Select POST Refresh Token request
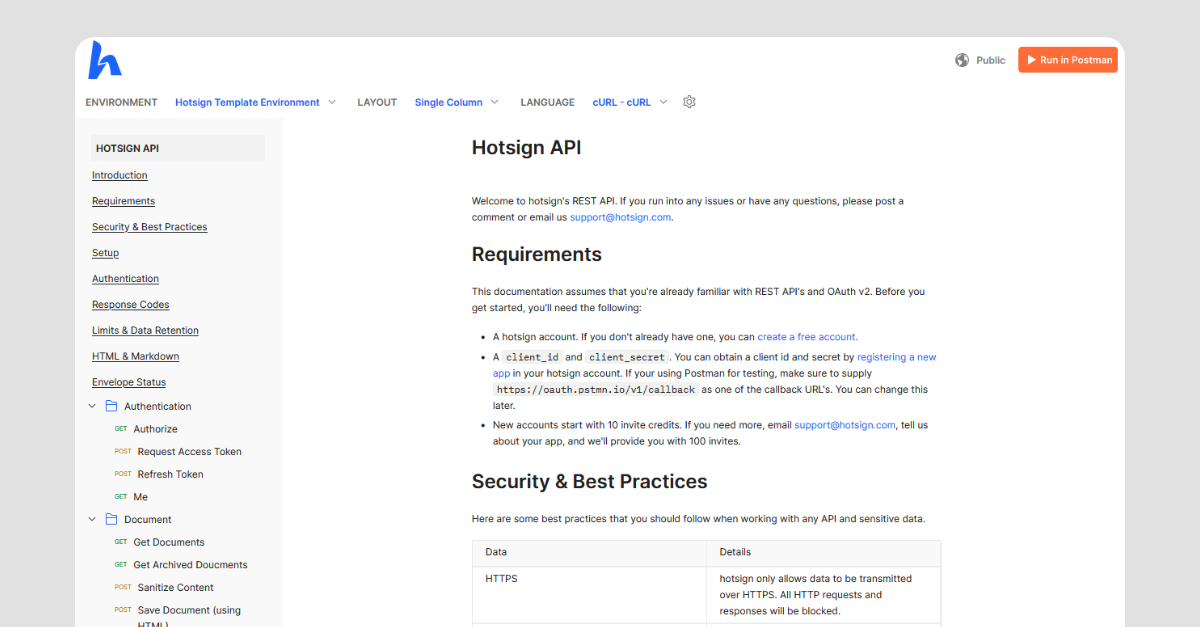The image size is (1200, 627). [159, 474]
